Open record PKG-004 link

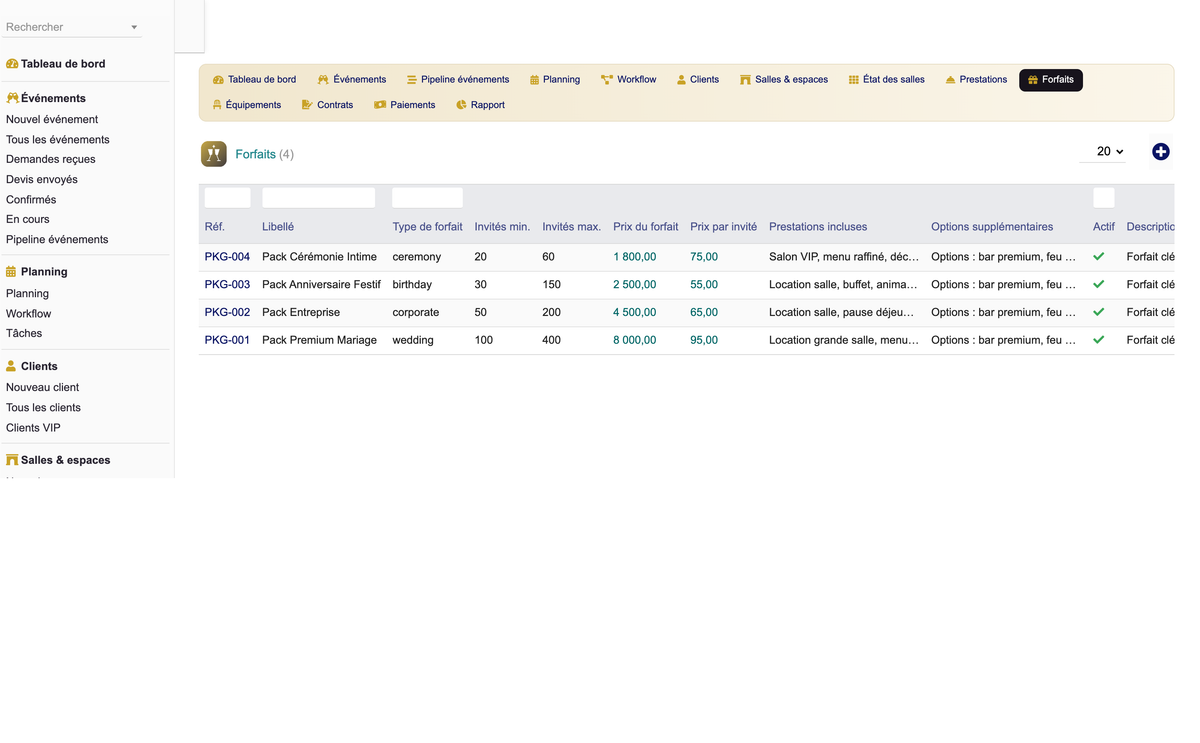coord(228,257)
